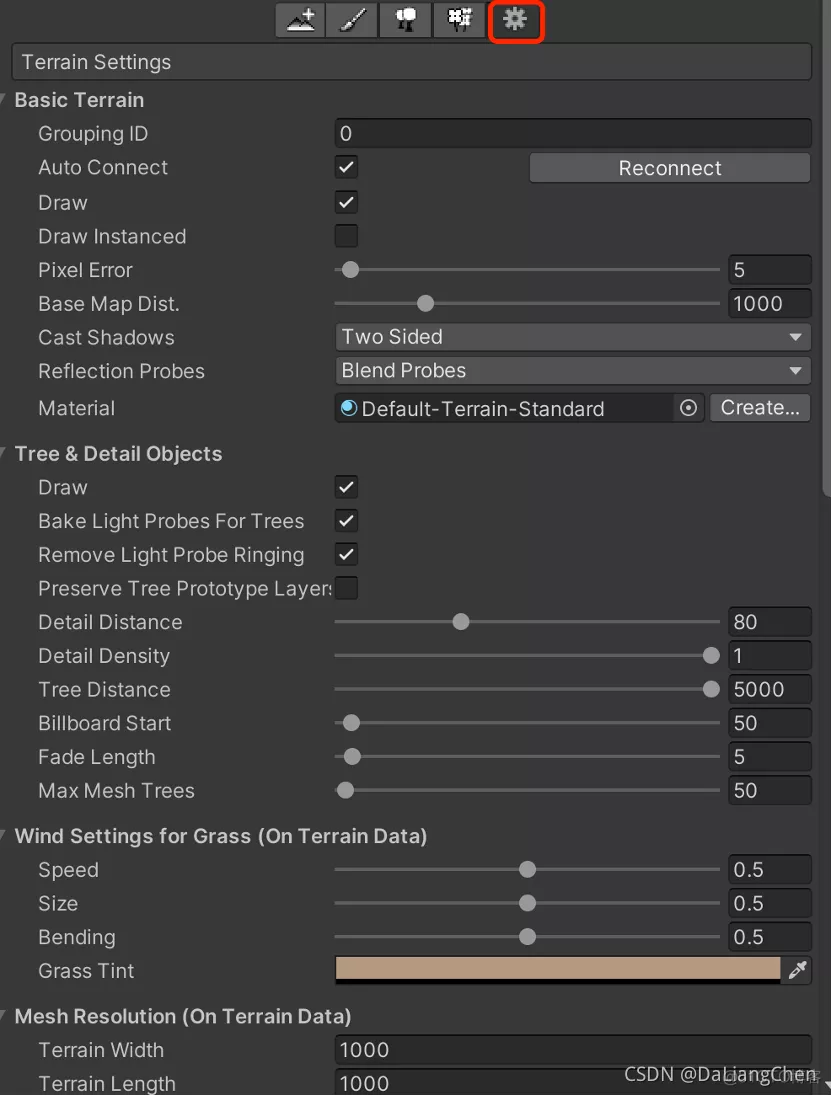The height and width of the screenshot is (1096, 832).
Task: Select the Paint Details tool
Action: (459, 20)
